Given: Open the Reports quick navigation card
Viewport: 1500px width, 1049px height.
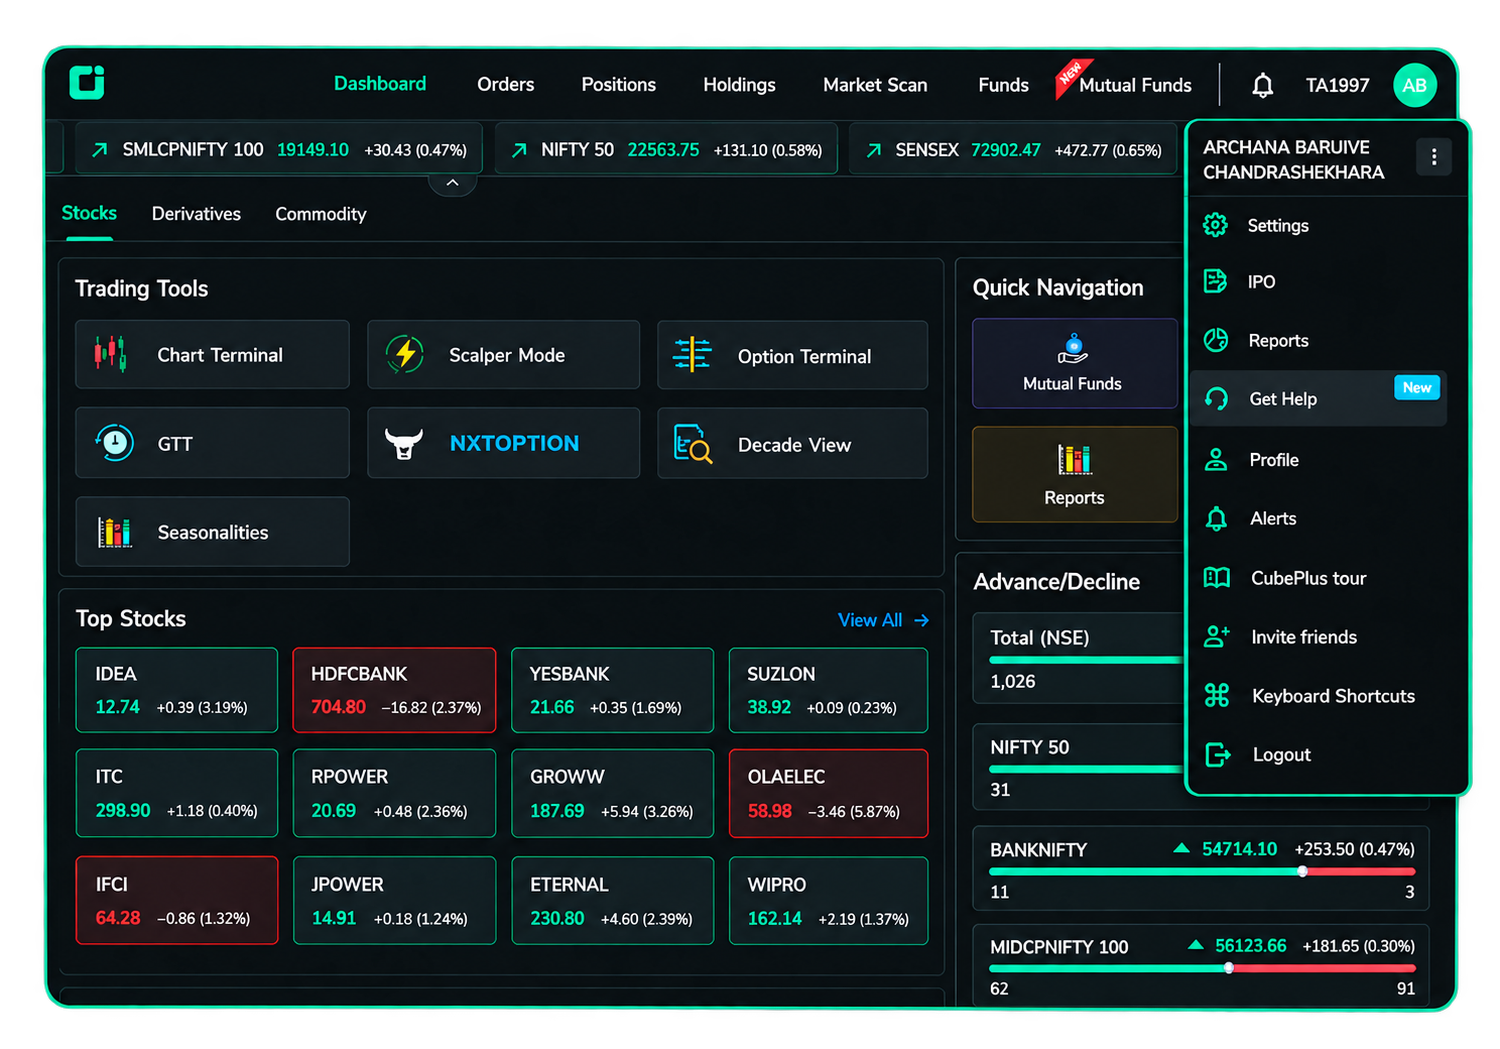Looking at the screenshot, I should tap(1074, 474).
